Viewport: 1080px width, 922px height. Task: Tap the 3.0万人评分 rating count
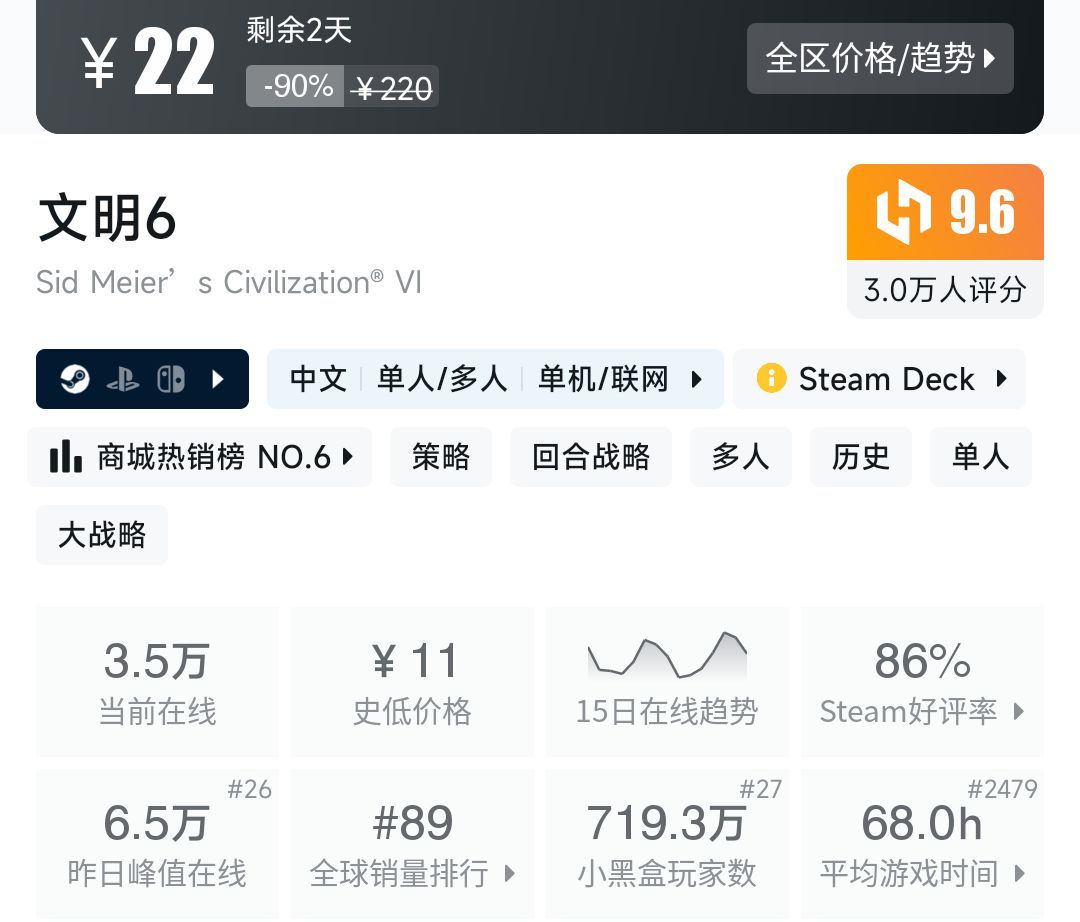pyautogui.click(x=945, y=290)
